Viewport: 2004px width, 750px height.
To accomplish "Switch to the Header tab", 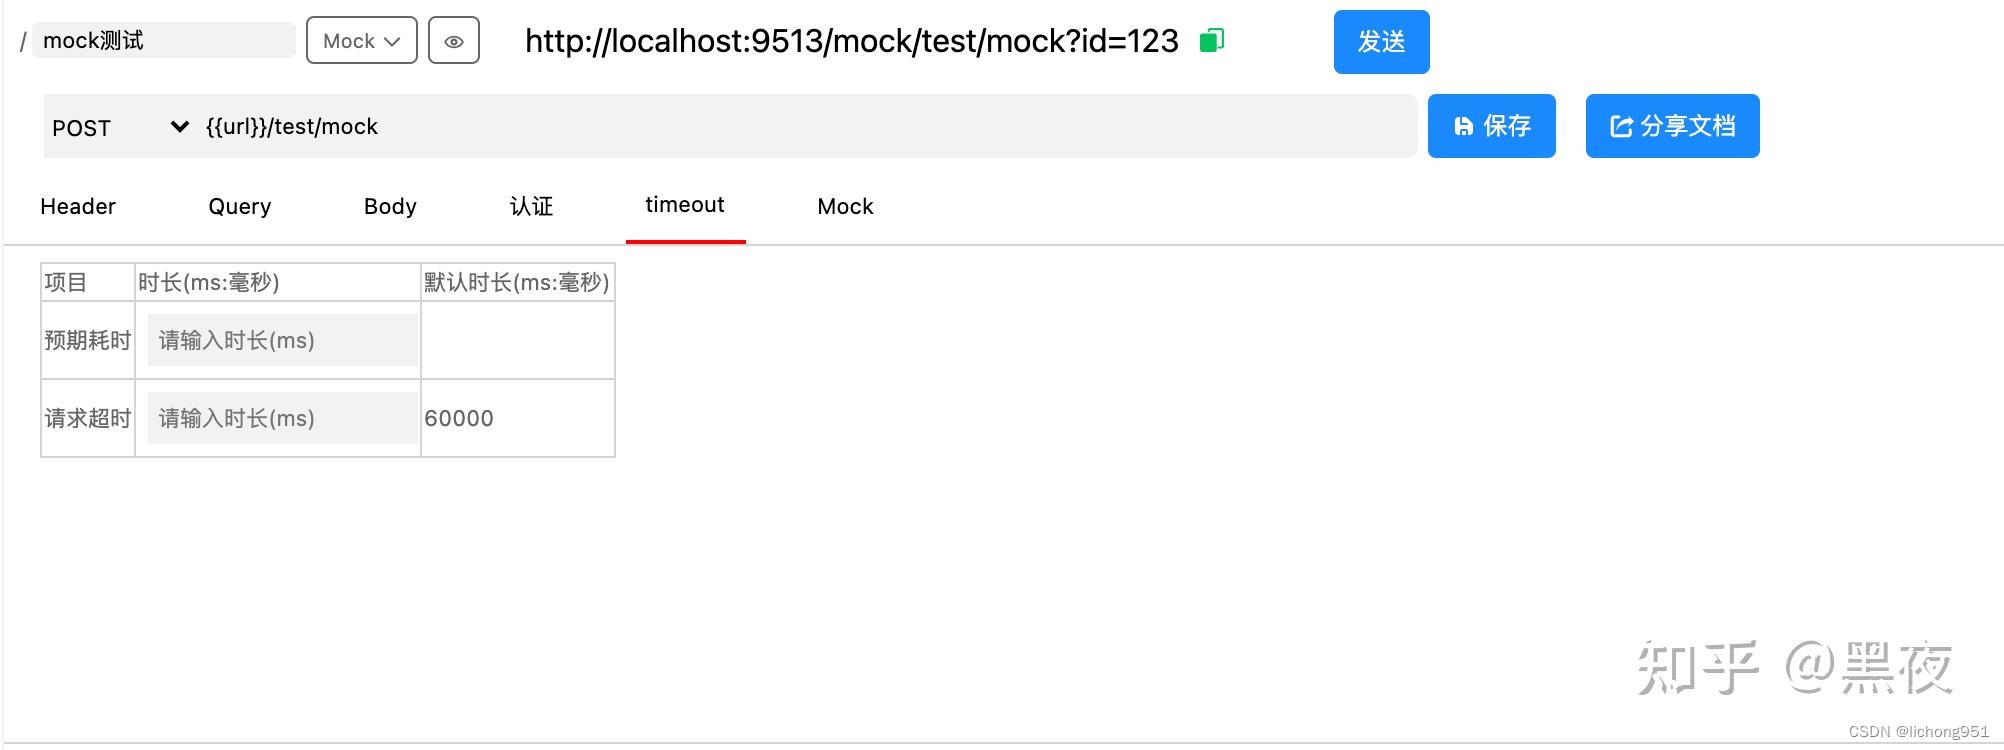I will pyautogui.click(x=78, y=206).
